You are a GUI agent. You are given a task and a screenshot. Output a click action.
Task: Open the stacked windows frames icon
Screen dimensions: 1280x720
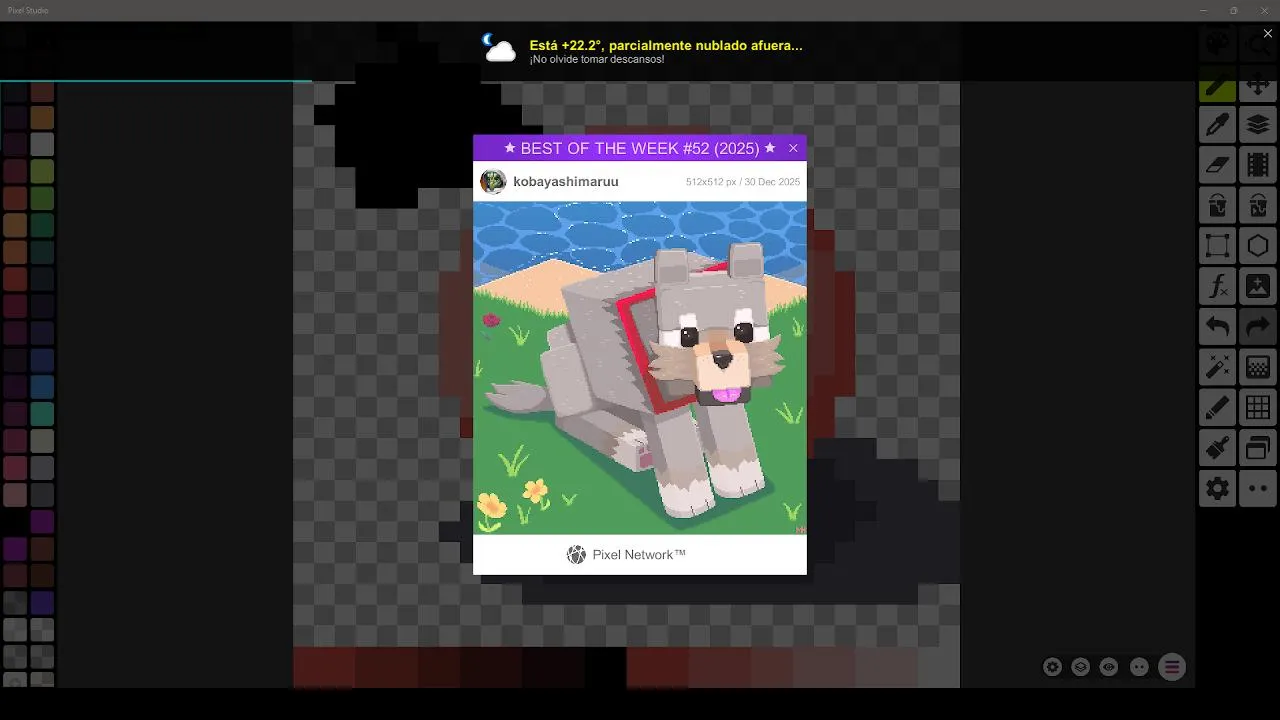coord(1258,448)
